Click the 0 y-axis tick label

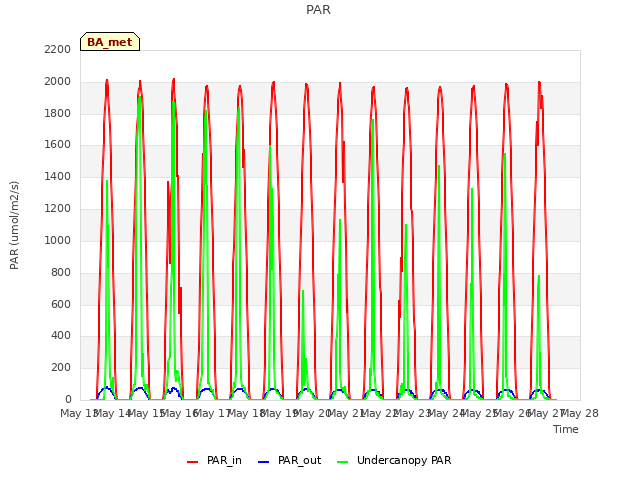pos(68,399)
